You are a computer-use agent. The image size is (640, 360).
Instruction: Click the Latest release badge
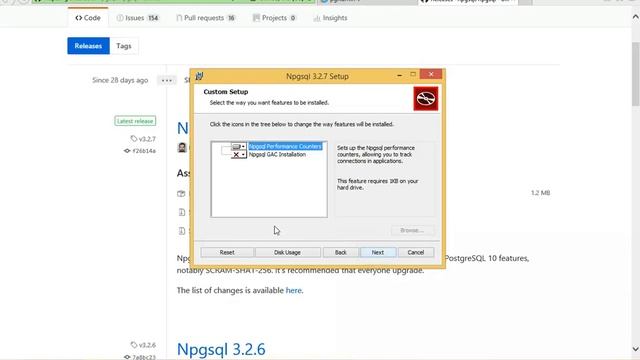(135, 121)
